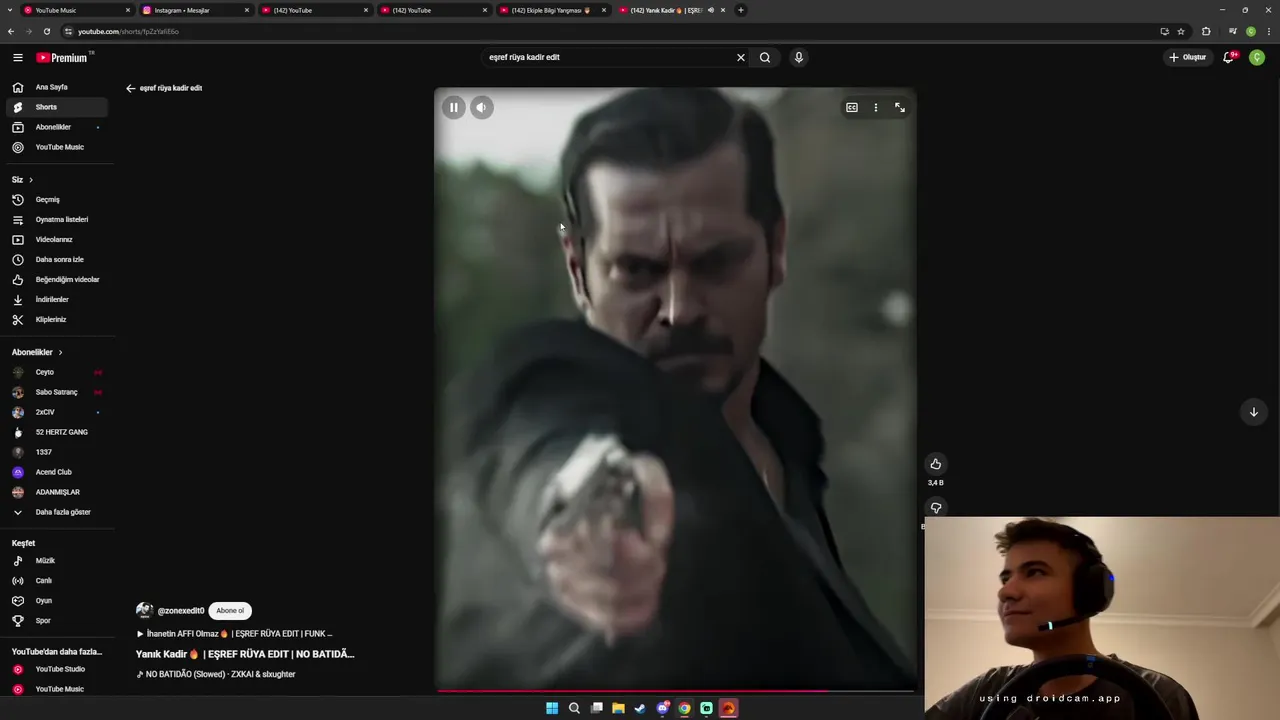This screenshot has height=720, width=1280.
Task: Open Beğendiğim videolar
Action: pyautogui.click(x=57, y=279)
